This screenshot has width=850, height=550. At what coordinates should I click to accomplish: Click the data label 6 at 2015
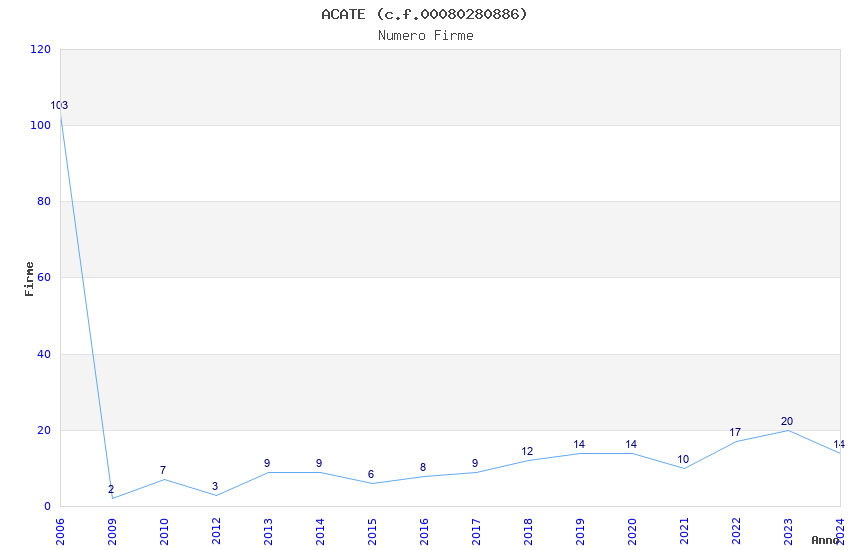coord(371,475)
